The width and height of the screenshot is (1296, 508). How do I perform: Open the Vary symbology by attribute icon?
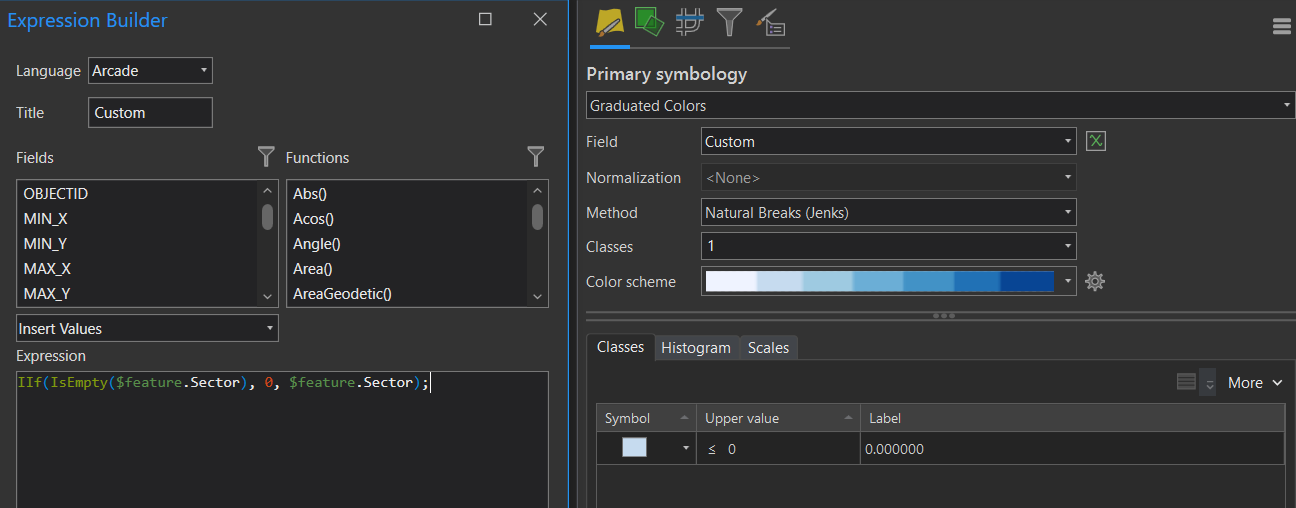[649, 22]
